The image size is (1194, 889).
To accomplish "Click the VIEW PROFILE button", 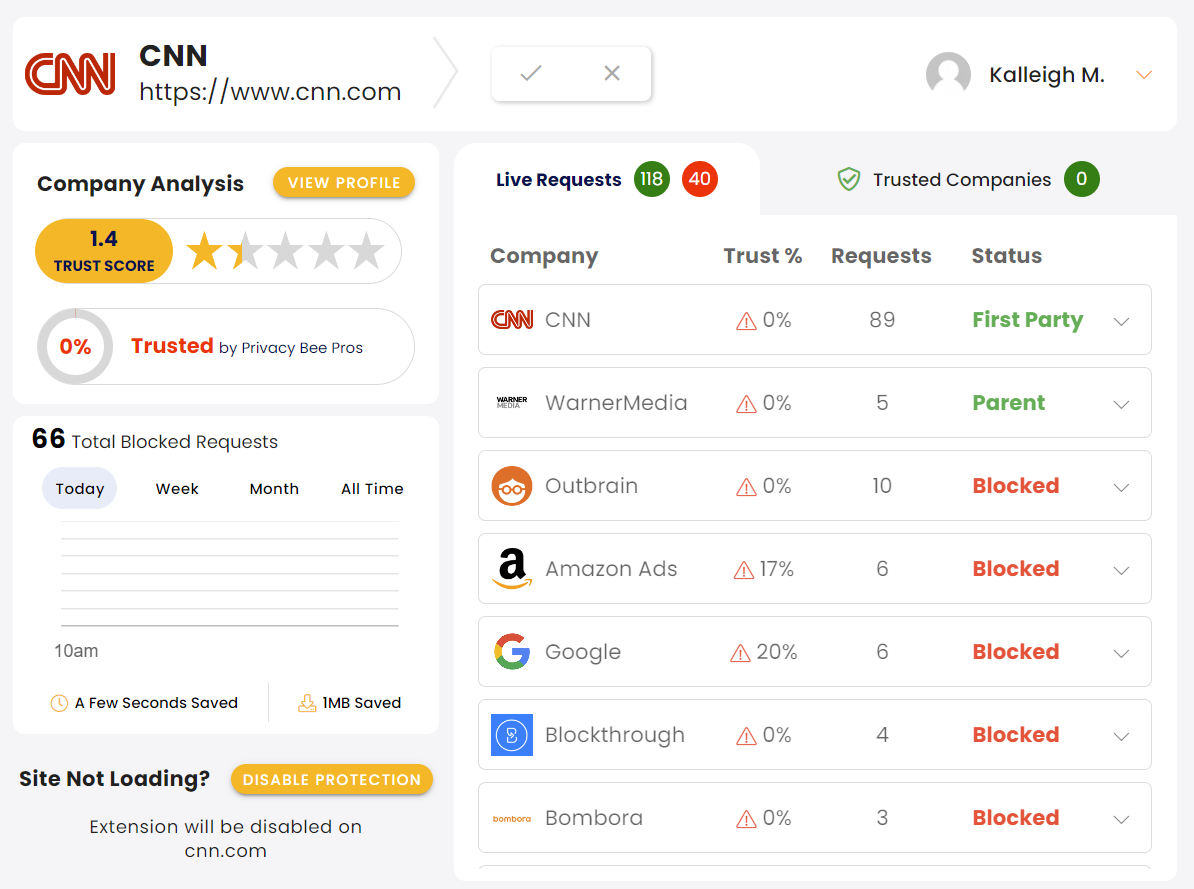I will 344,183.
